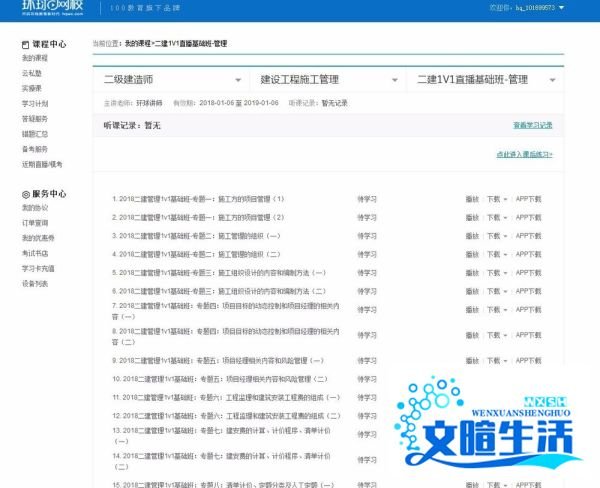Click 播放 for lesson 7 项目目标的动态控制（一）
This screenshot has height=488, width=600.
(x=472, y=310)
